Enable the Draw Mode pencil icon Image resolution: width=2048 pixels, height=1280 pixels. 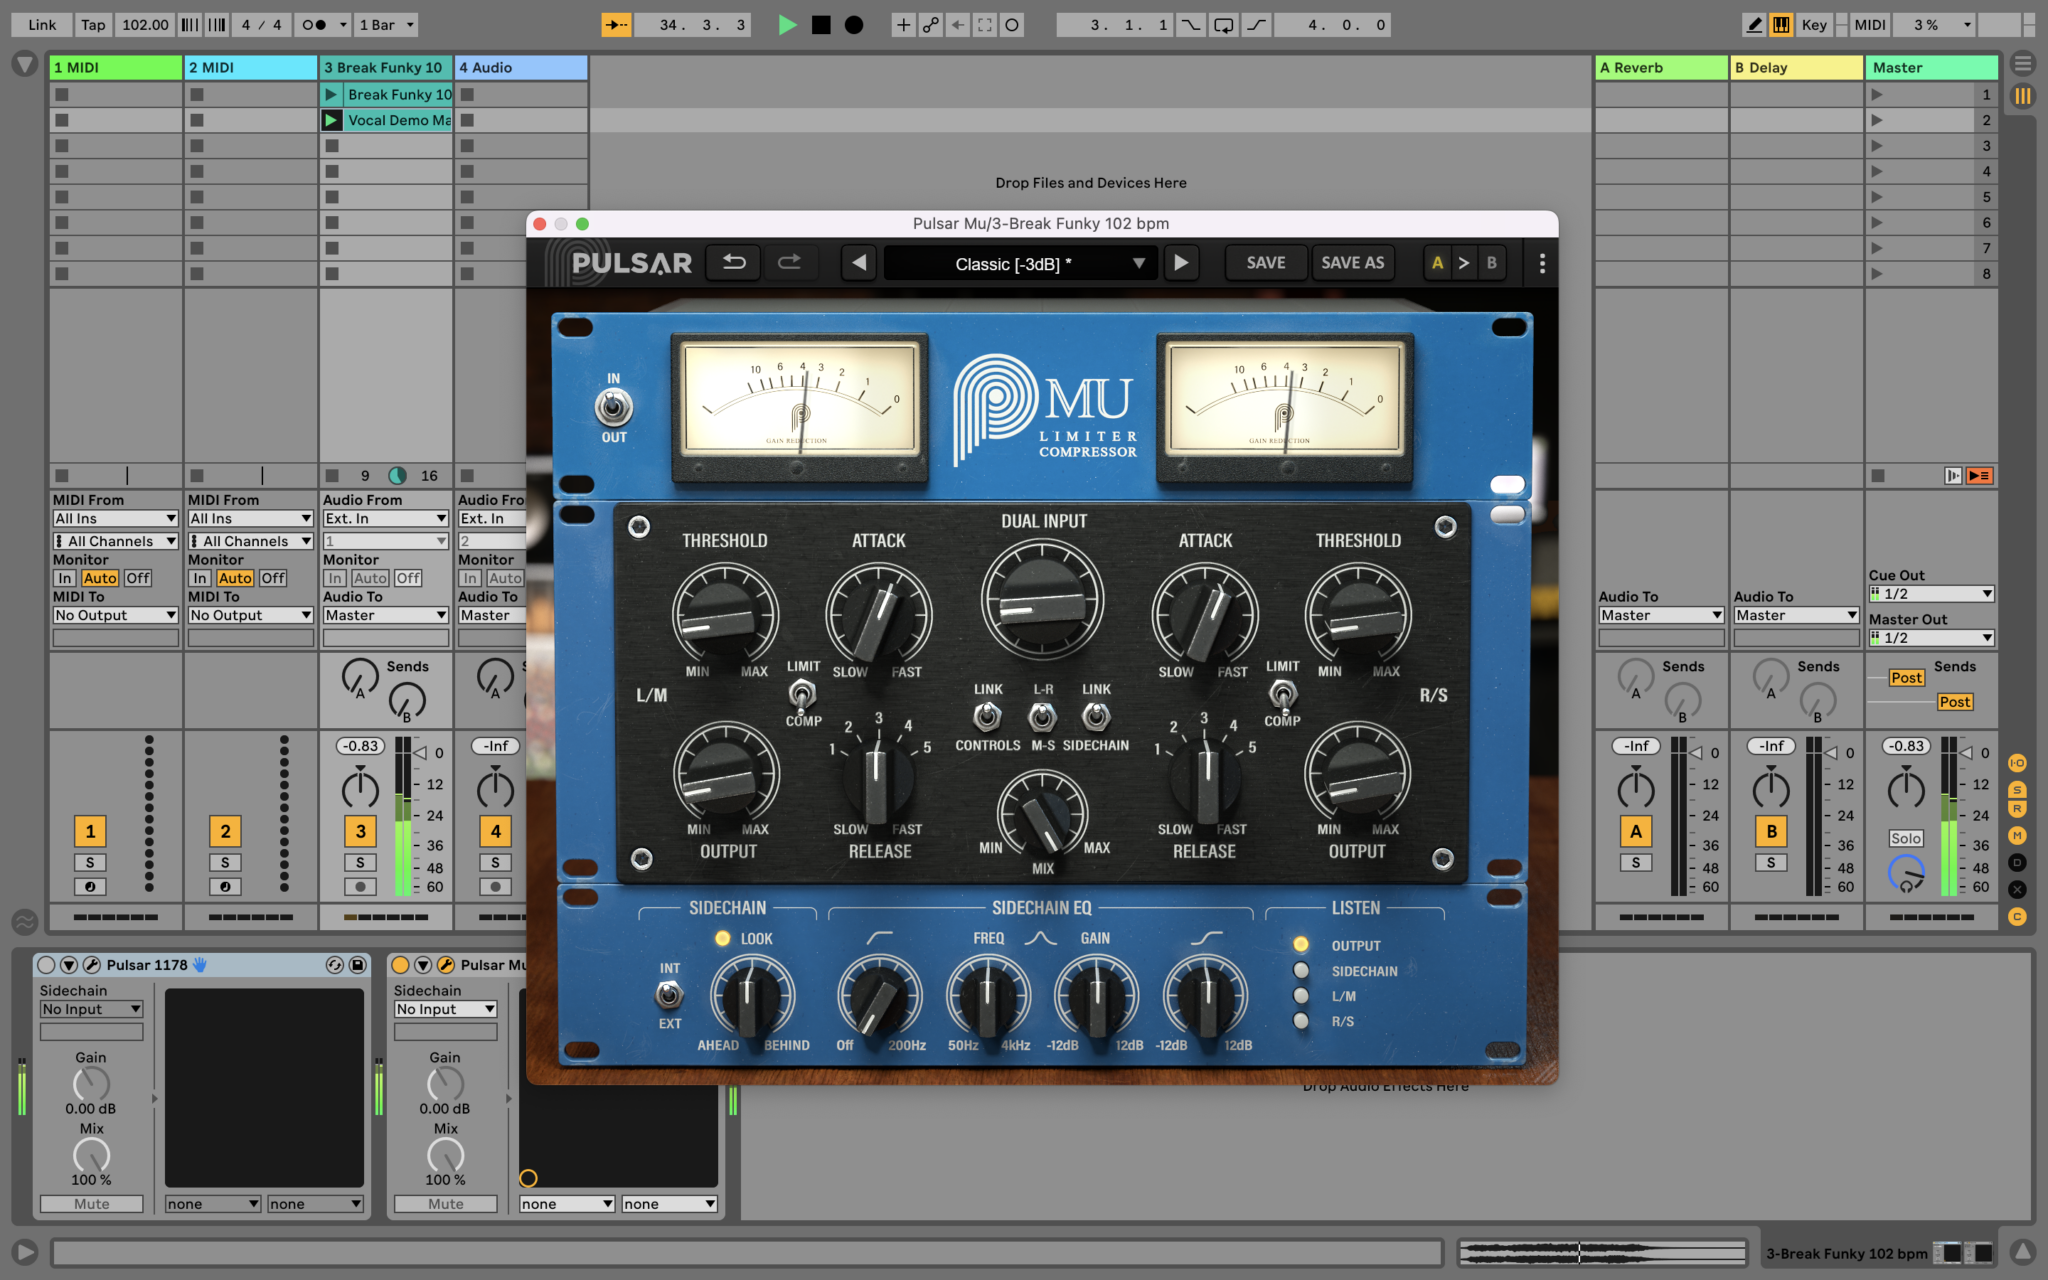[1754, 25]
